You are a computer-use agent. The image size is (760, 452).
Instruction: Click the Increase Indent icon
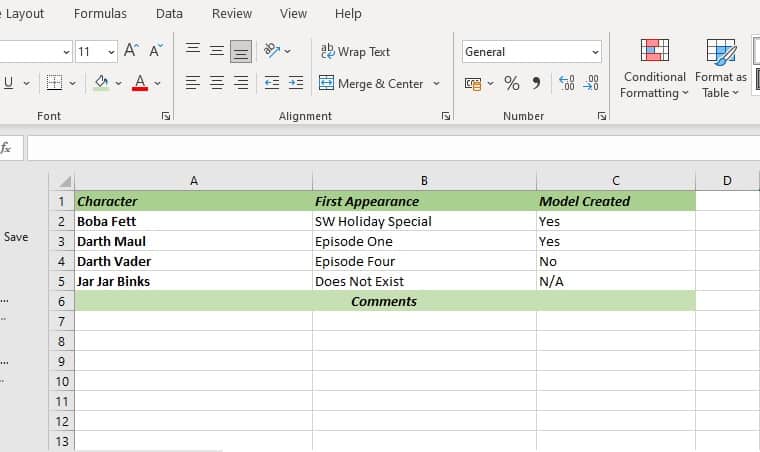click(296, 84)
